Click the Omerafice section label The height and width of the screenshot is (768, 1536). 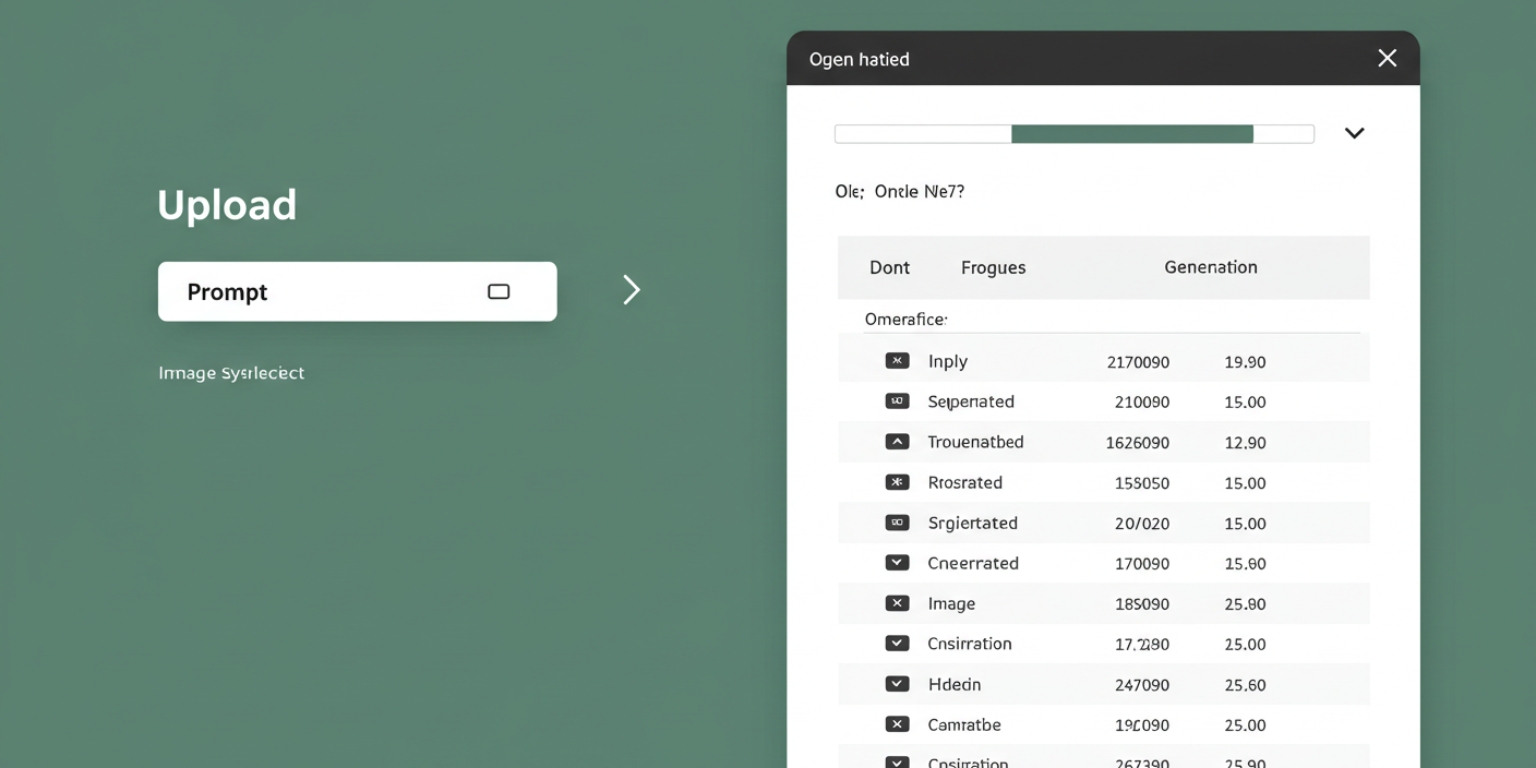(905, 319)
